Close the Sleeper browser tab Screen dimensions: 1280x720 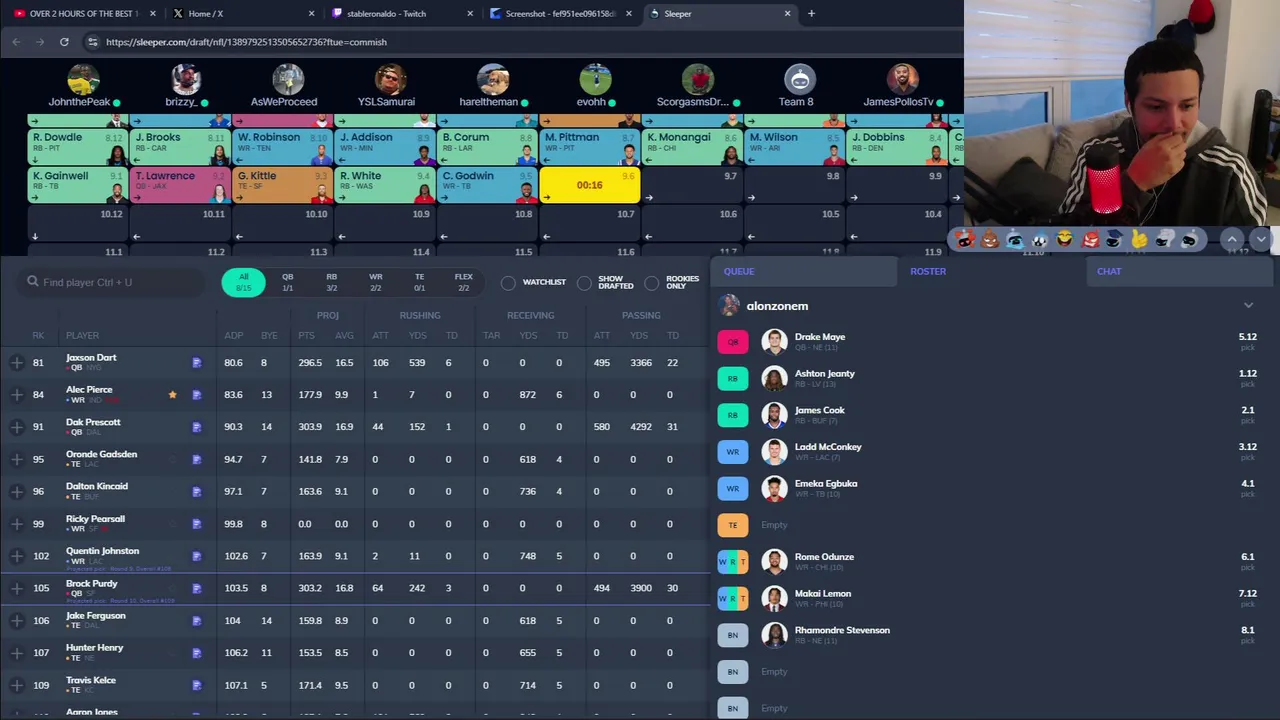(x=787, y=14)
